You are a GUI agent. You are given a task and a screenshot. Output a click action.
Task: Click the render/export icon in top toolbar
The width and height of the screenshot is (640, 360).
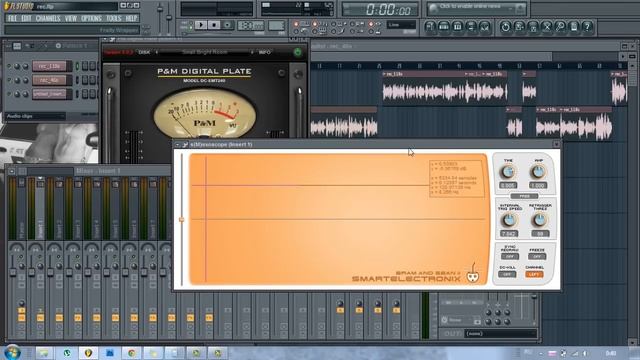[533, 27]
